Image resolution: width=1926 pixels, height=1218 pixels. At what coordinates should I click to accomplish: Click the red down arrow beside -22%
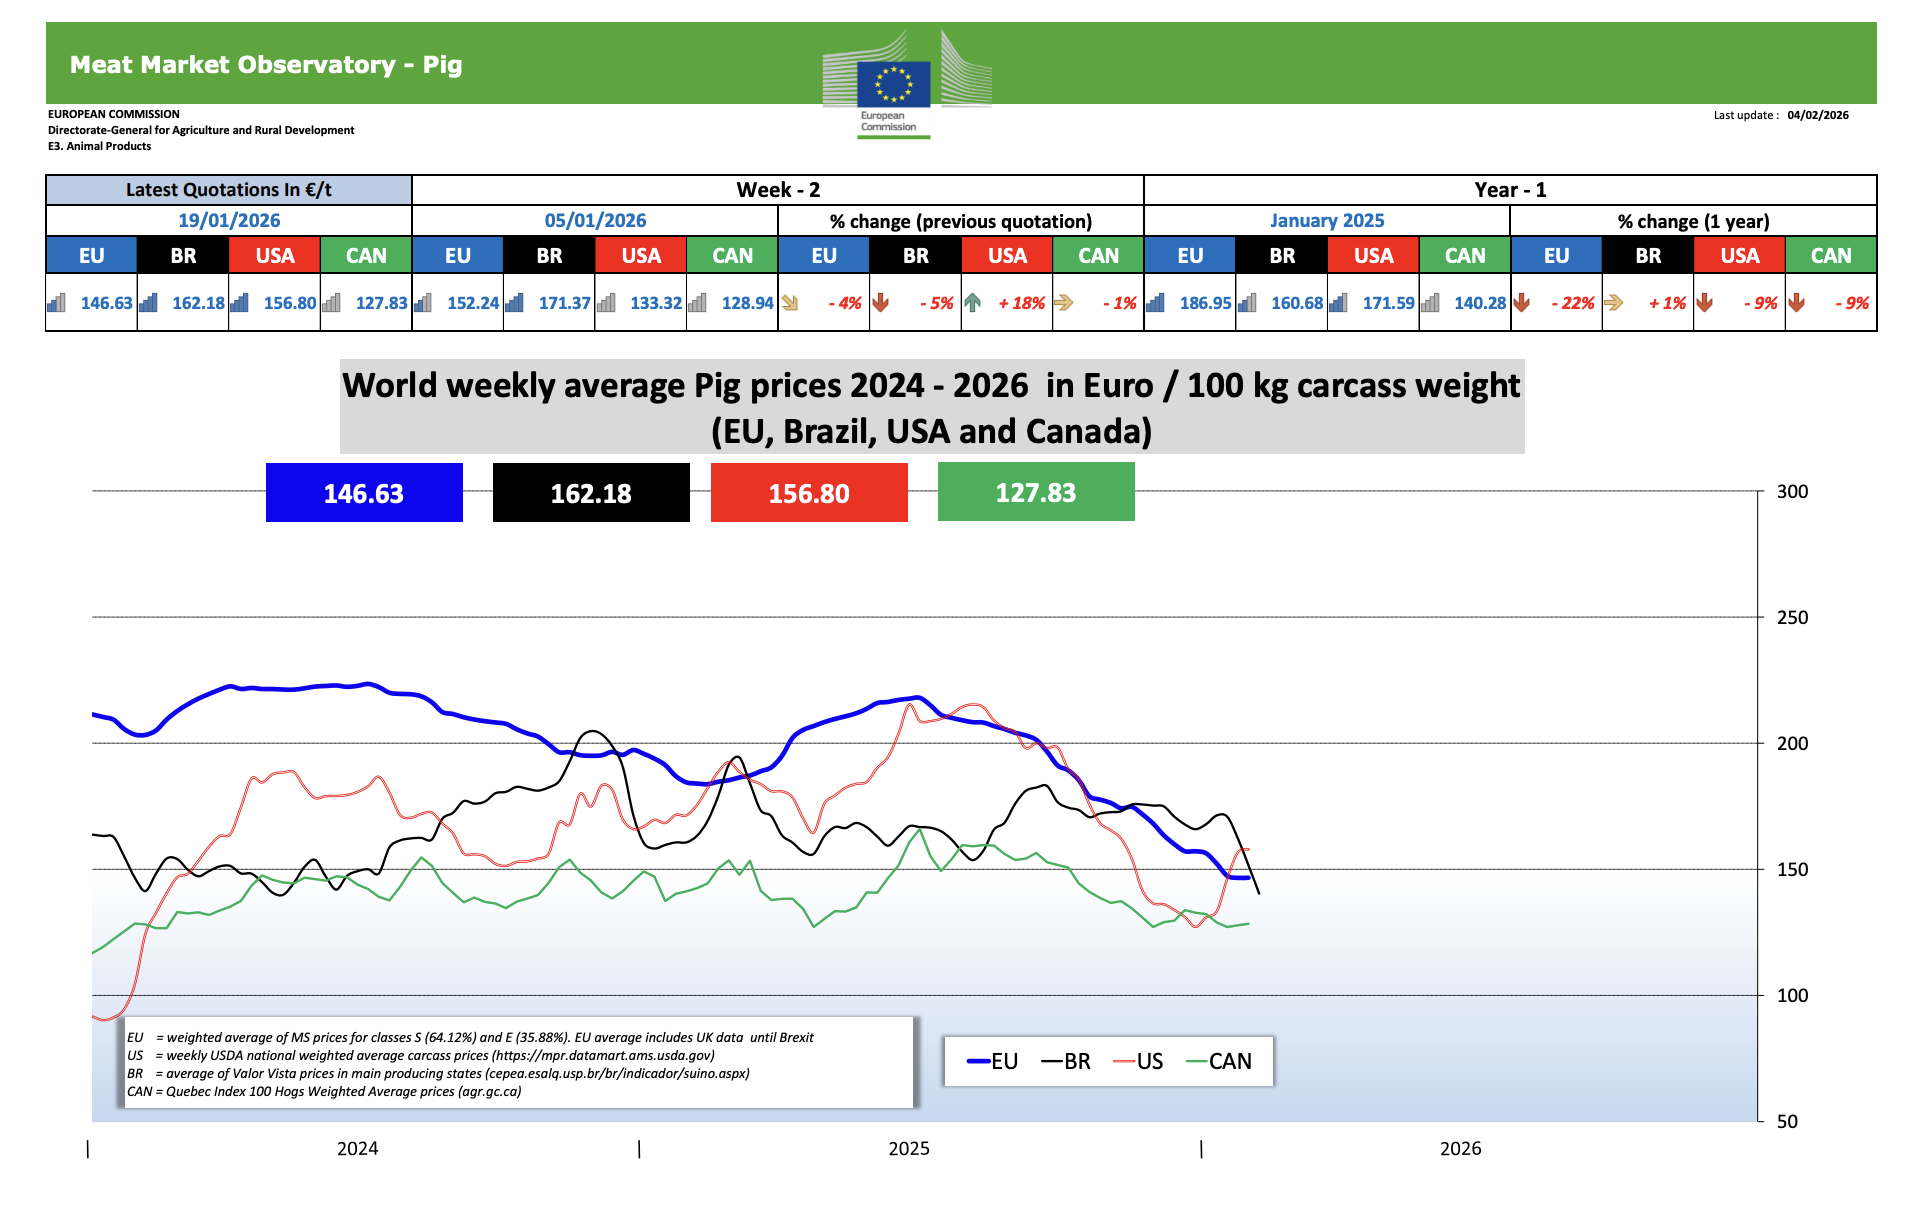pyautogui.click(x=1522, y=302)
